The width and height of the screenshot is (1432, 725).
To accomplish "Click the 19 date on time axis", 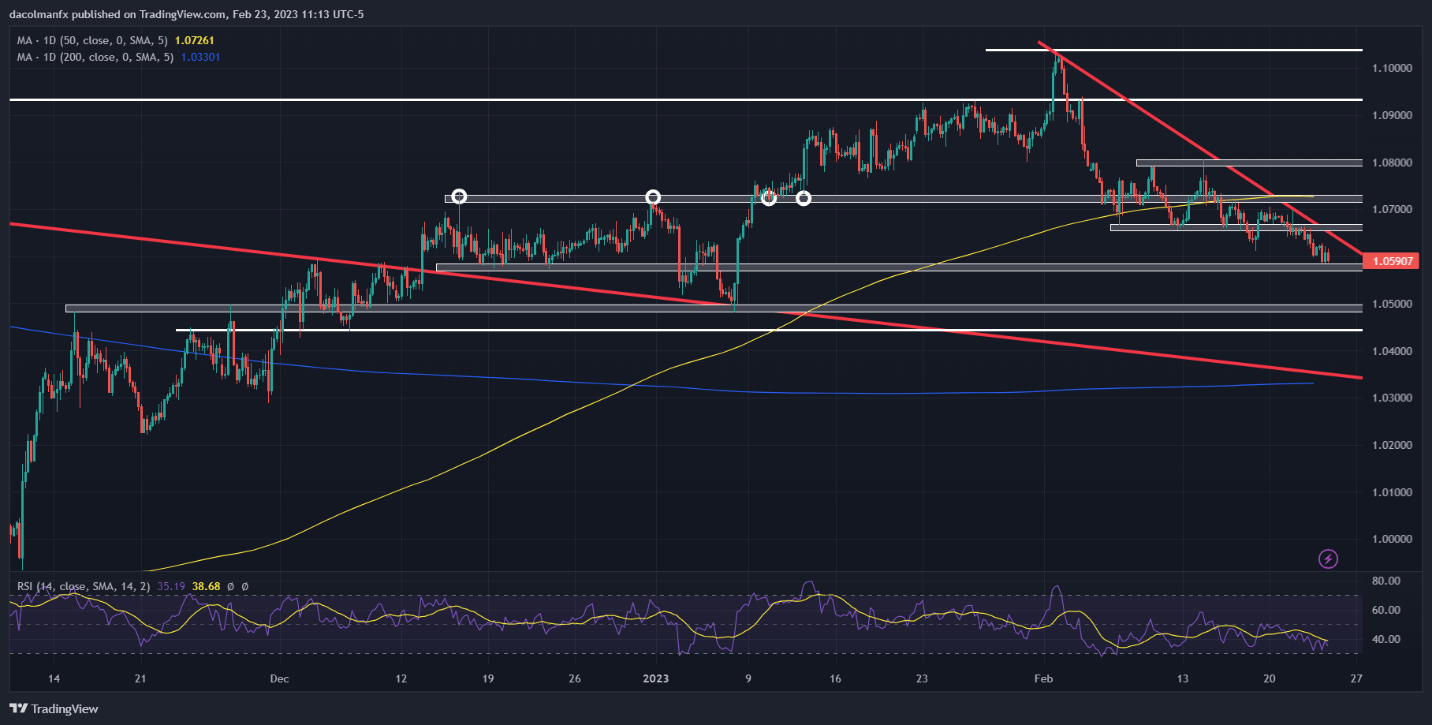I will click(x=487, y=678).
